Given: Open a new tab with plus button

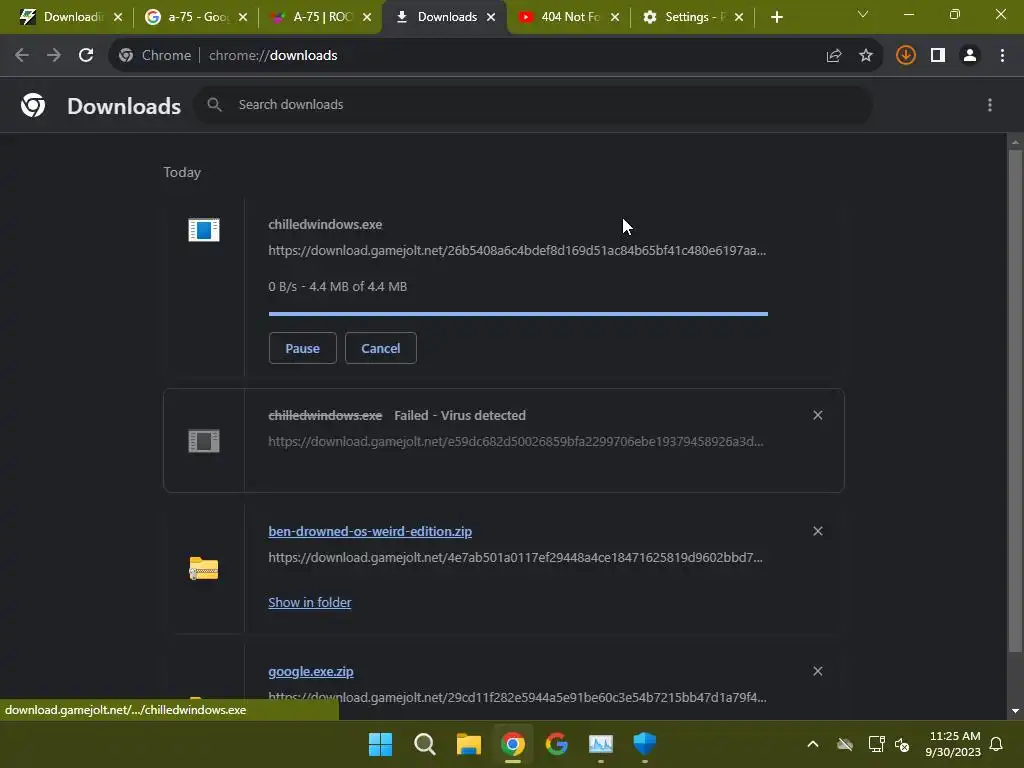Looking at the screenshot, I should 776,17.
